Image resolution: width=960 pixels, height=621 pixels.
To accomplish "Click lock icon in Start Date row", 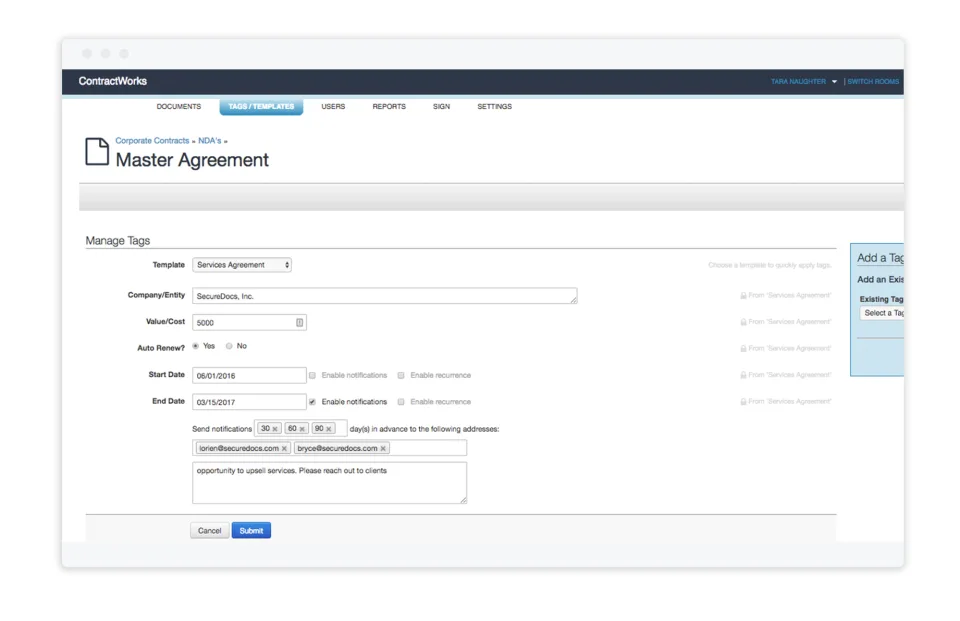I will pyautogui.click(x=743, y=375).
